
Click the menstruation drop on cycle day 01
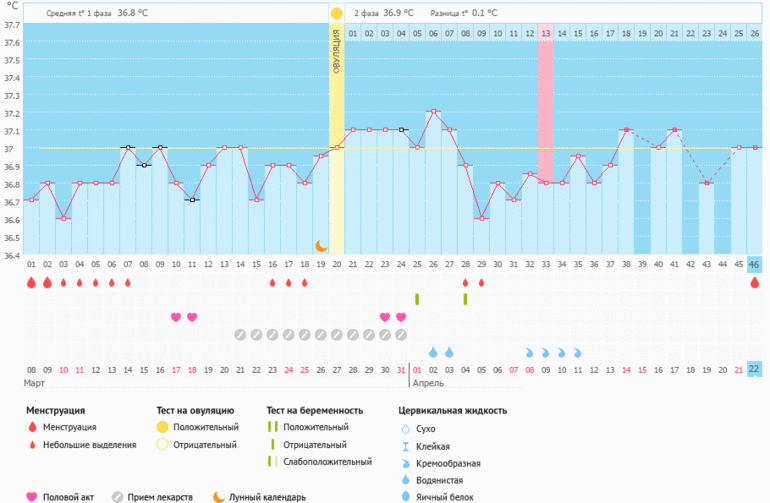click(x=31, y=283)
